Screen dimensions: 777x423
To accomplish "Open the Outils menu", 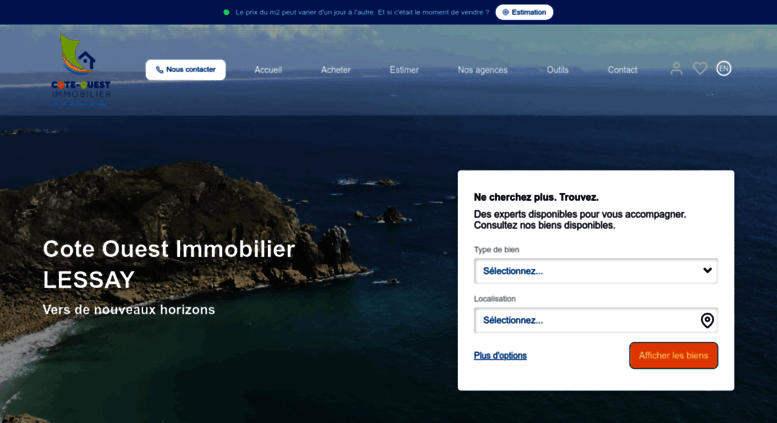I will pos(557,70).
